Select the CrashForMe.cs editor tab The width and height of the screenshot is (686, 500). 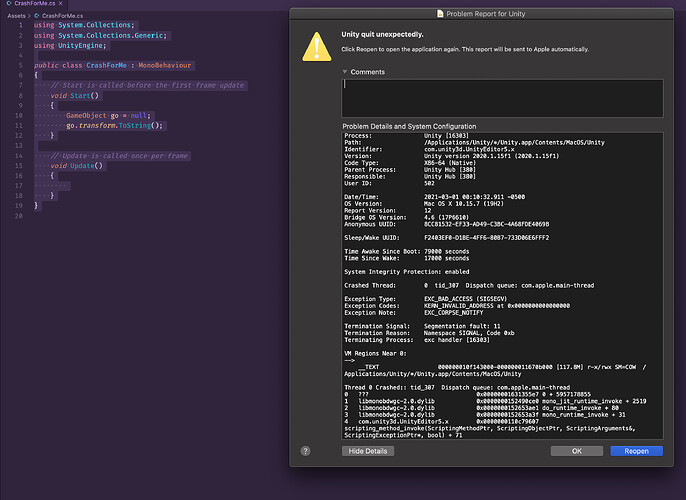[35, 3]
